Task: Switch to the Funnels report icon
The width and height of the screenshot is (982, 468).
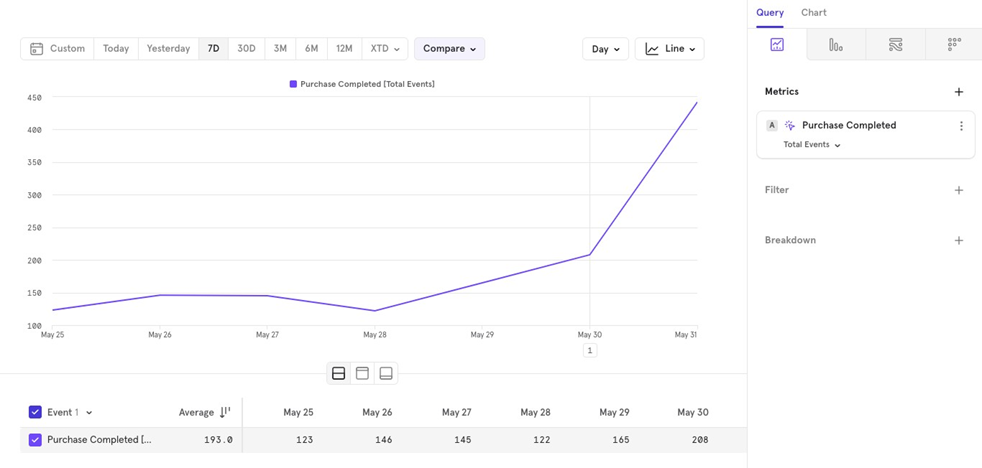Action: tap(836, 45)
